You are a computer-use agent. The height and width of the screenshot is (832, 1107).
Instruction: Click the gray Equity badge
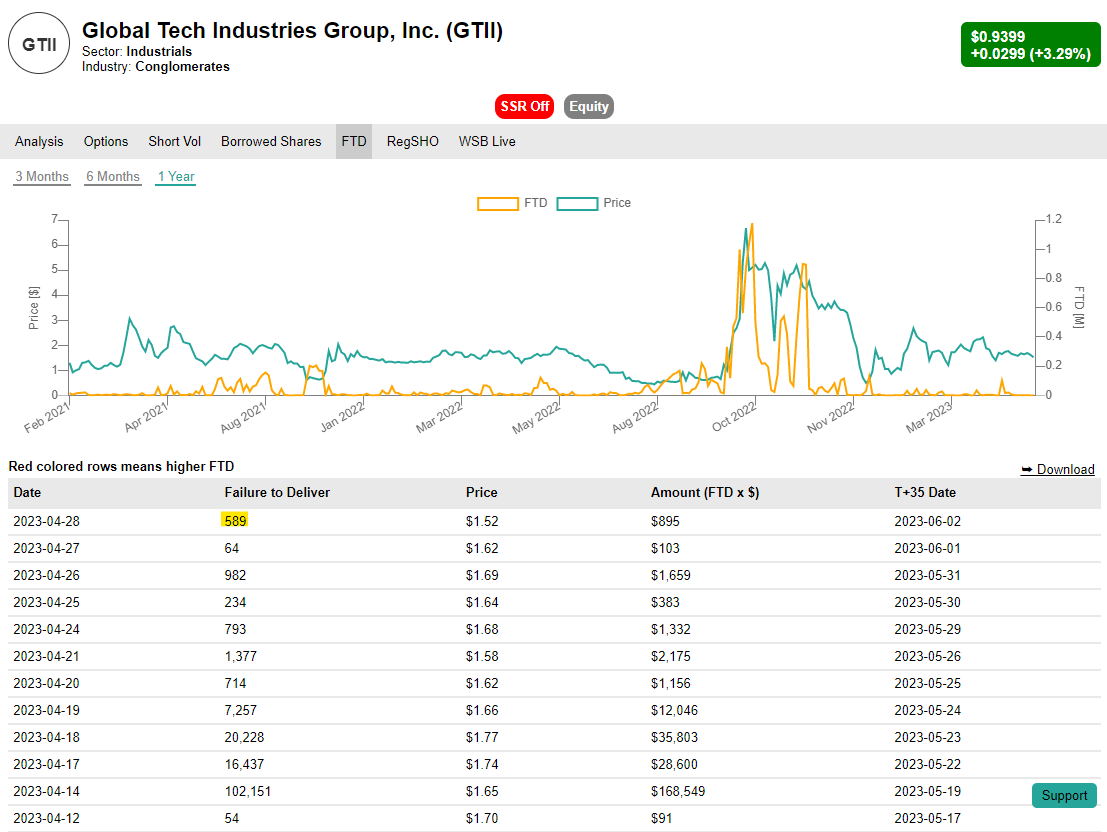[588, 106]
